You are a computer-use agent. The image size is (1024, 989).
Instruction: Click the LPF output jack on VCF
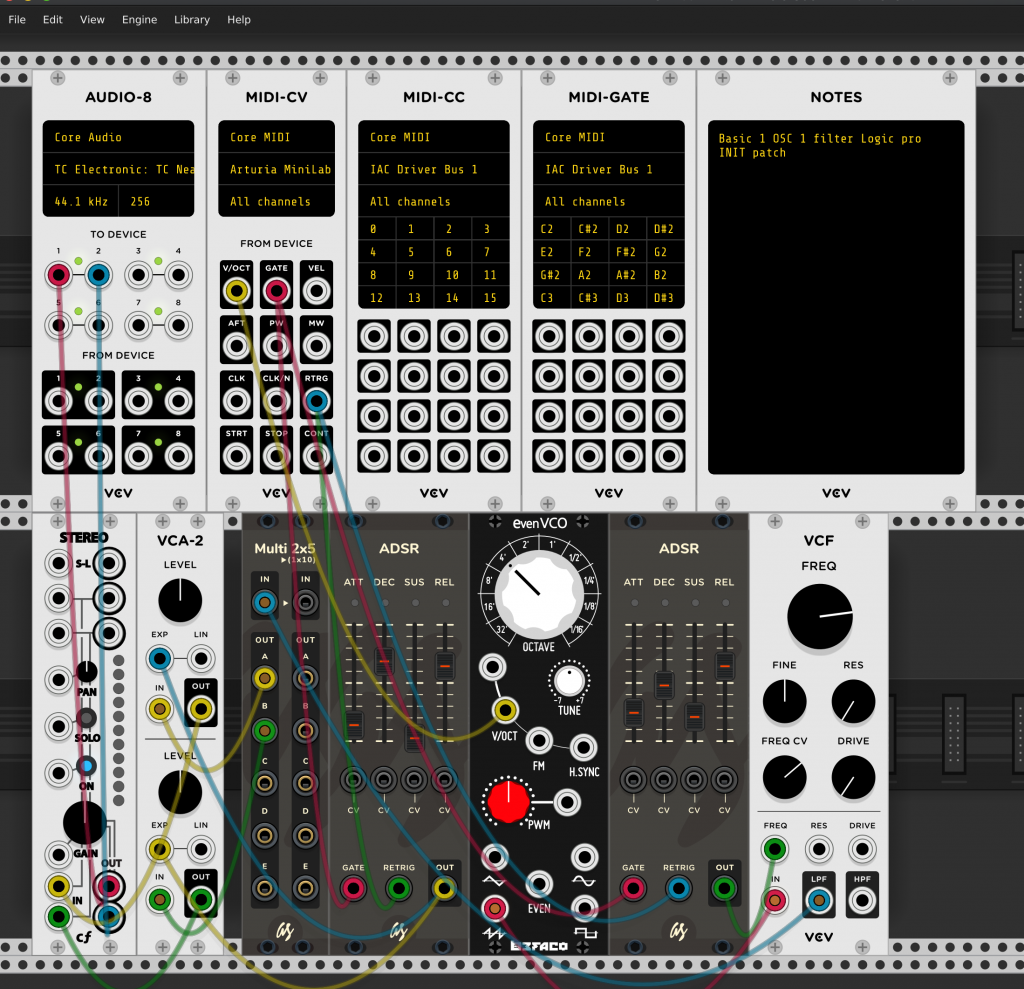819,901
